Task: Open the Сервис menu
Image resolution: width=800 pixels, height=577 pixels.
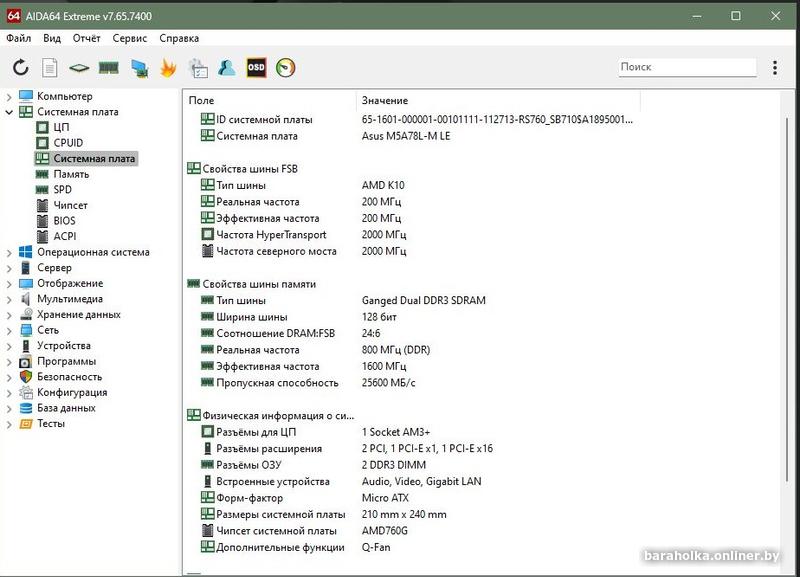Action: point(129,38)
